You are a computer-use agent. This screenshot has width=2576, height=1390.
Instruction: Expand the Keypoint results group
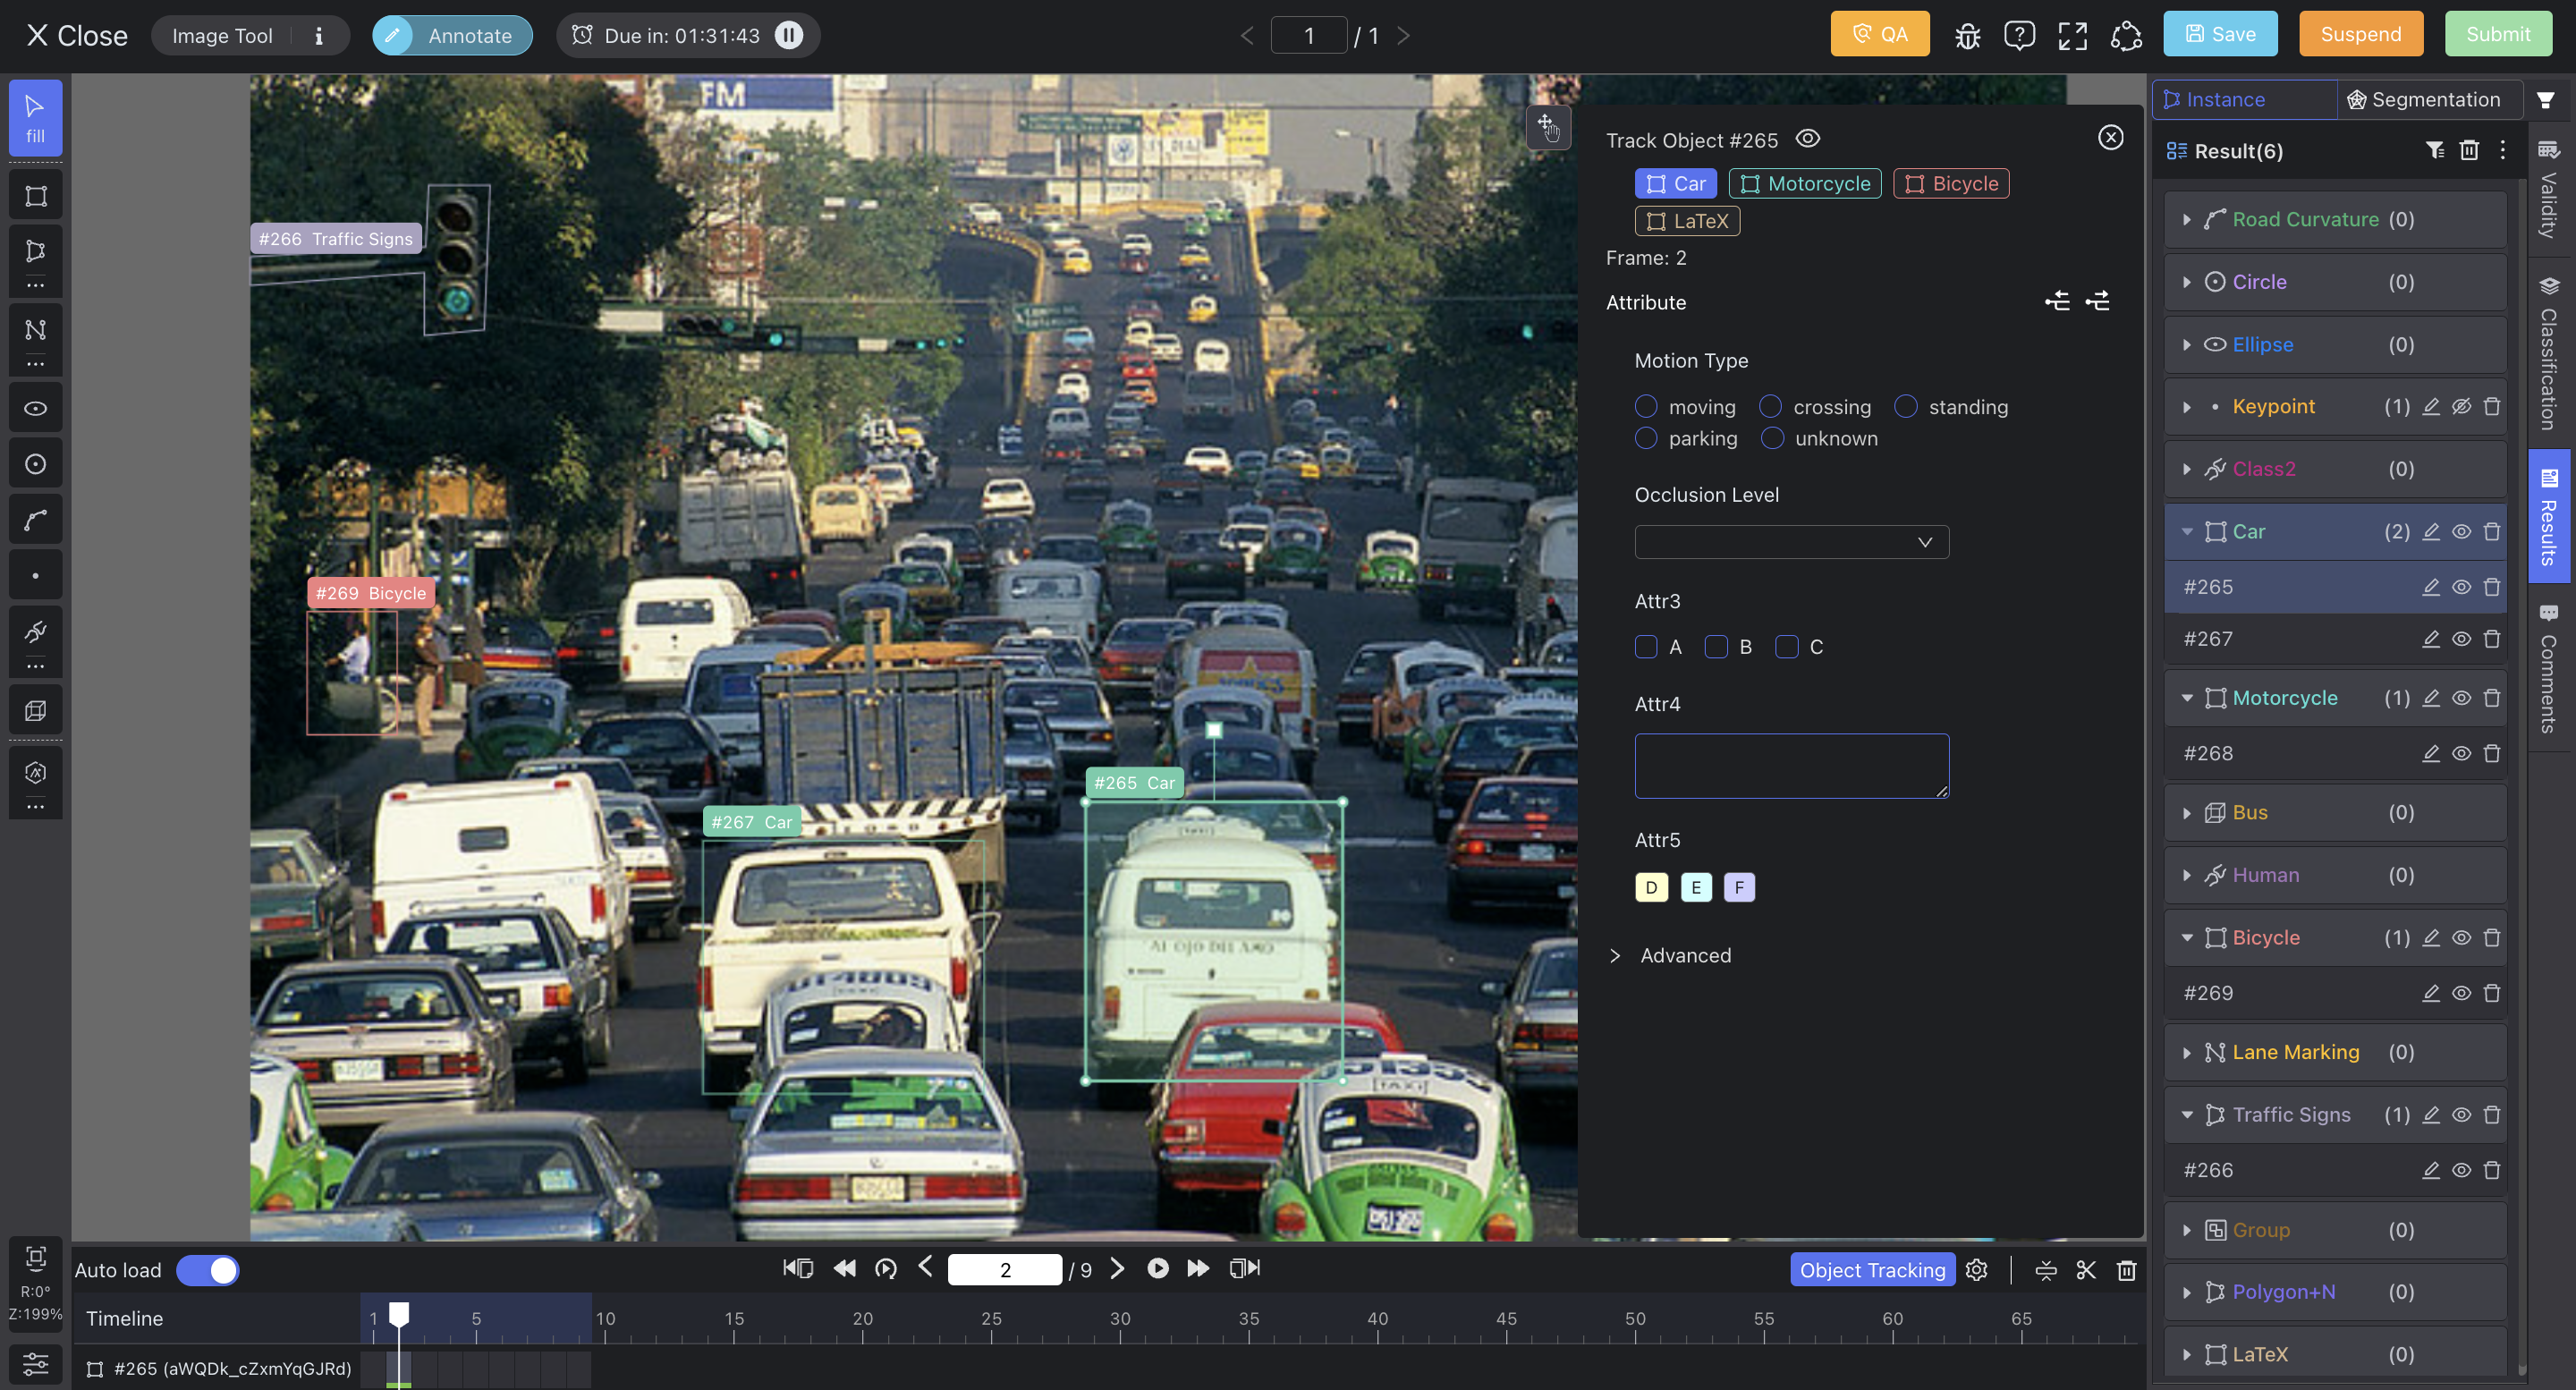(x=2186, y=407)
